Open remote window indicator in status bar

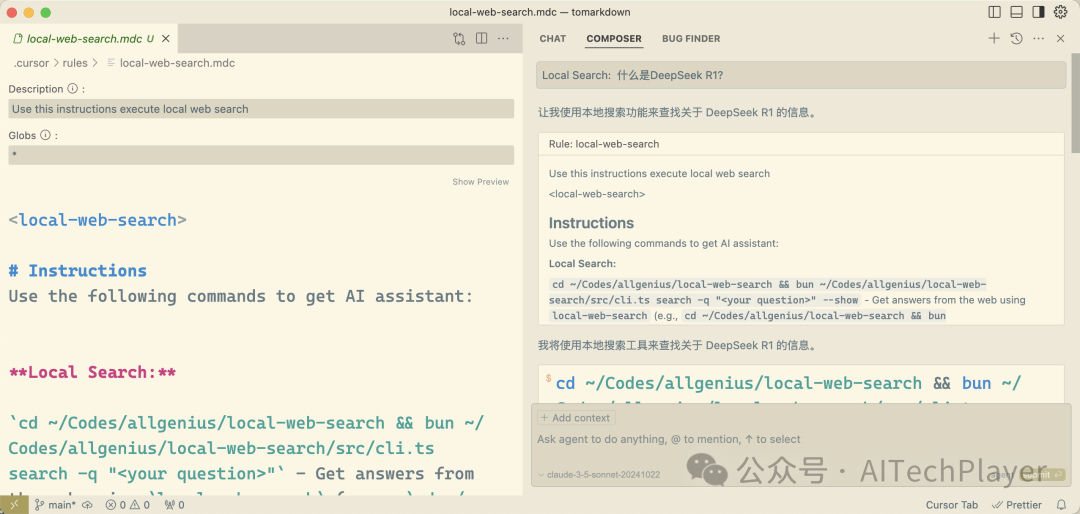point(14,505)
